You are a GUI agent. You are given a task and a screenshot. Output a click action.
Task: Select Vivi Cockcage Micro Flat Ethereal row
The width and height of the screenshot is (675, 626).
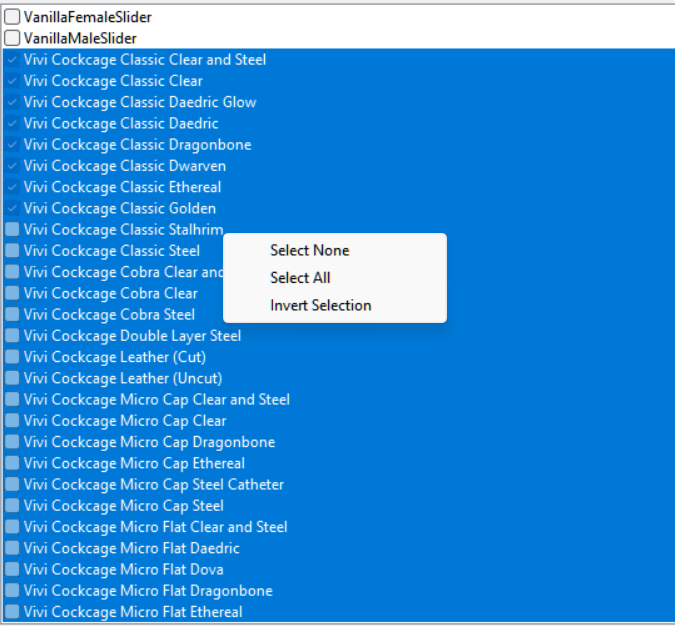pyautogui.click(x=133, y=612)
